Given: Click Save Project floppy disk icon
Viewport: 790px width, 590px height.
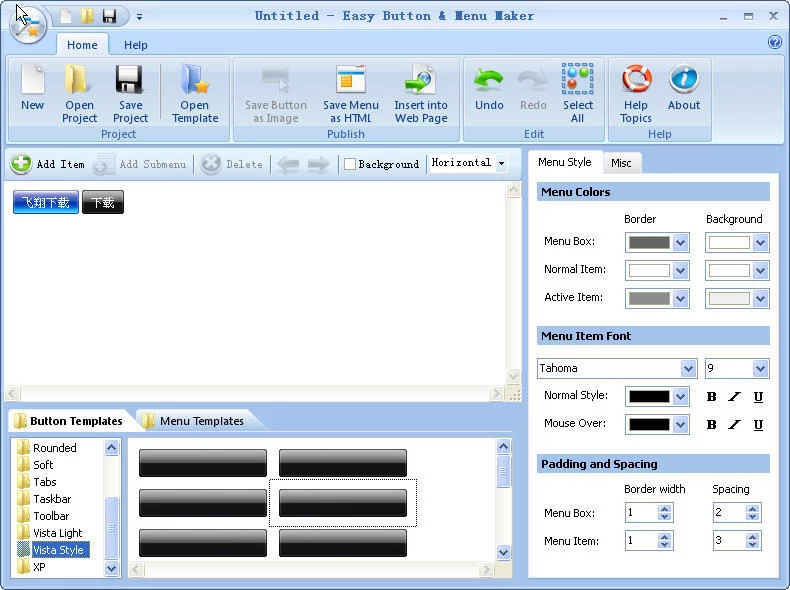Looking at the screenshot, I should click(130, 79).
